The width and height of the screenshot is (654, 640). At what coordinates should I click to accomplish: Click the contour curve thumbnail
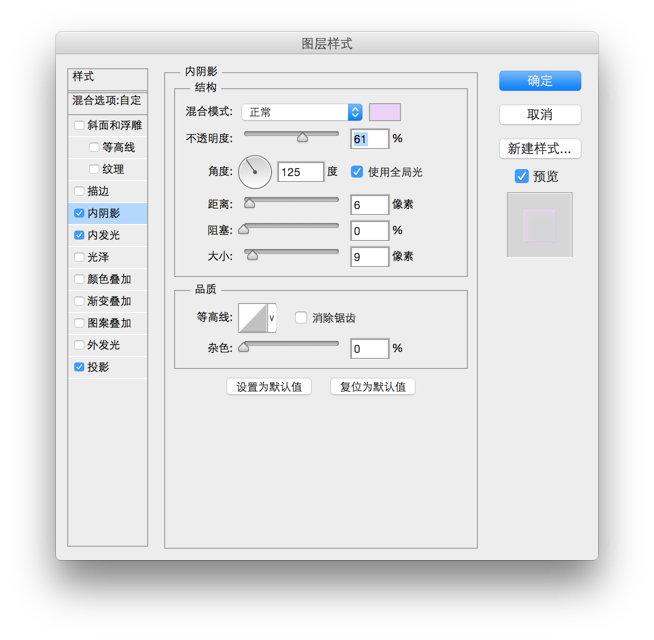pos(253,318)
